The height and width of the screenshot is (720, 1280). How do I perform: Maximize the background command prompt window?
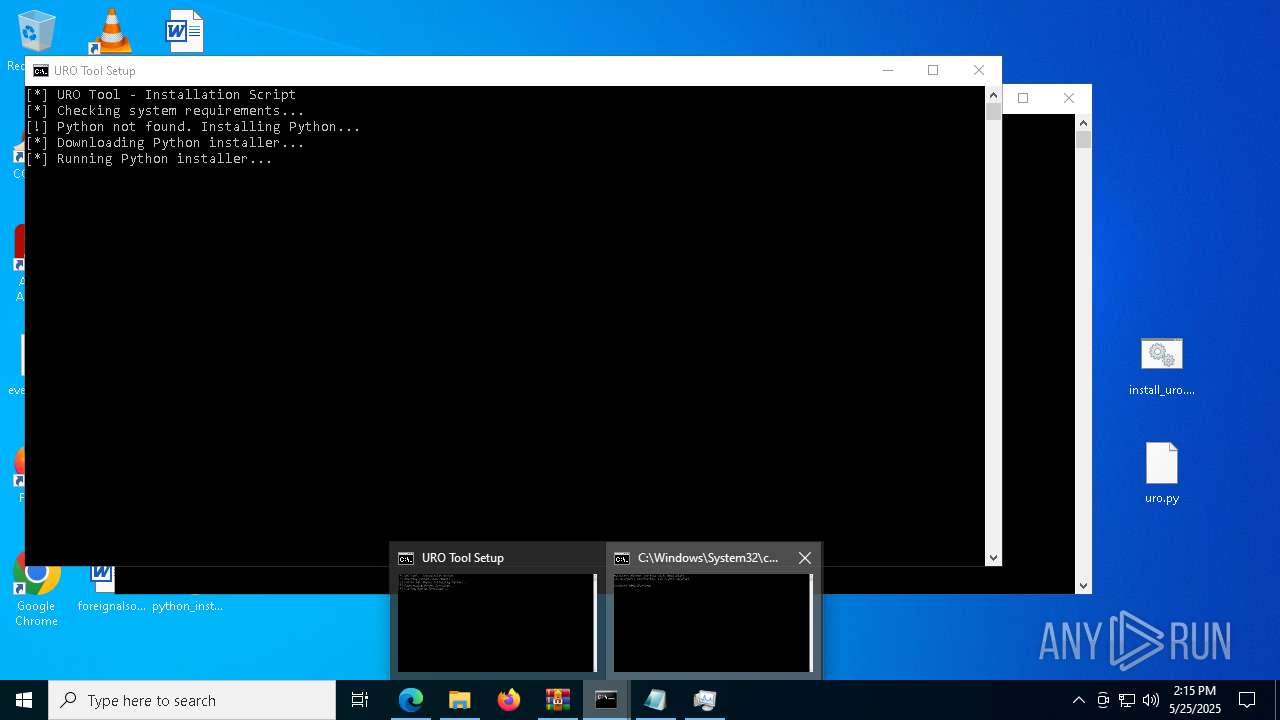click(x=1023, y=98)
